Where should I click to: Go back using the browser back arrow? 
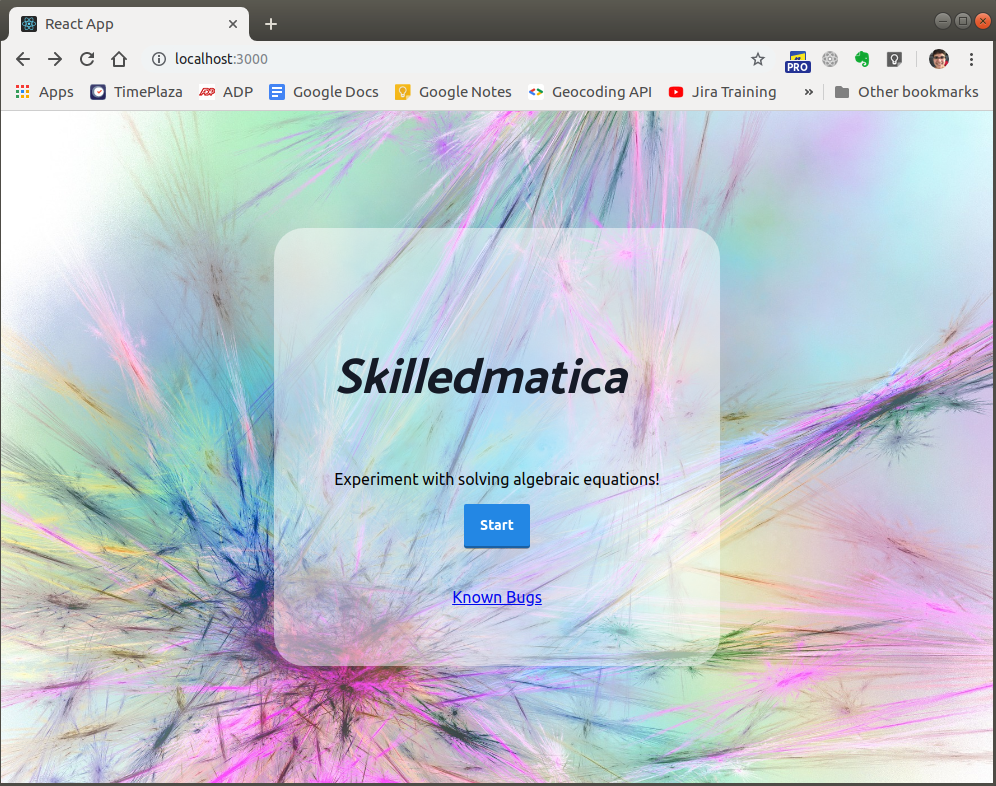pos(23,59)
